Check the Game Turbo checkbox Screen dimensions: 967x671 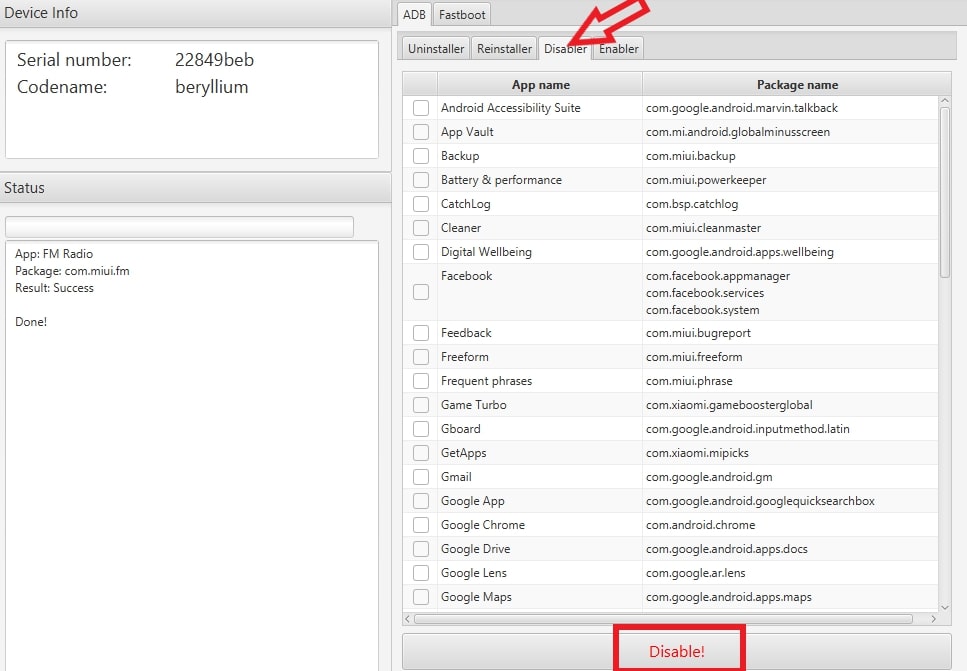(x=421, y=405)
